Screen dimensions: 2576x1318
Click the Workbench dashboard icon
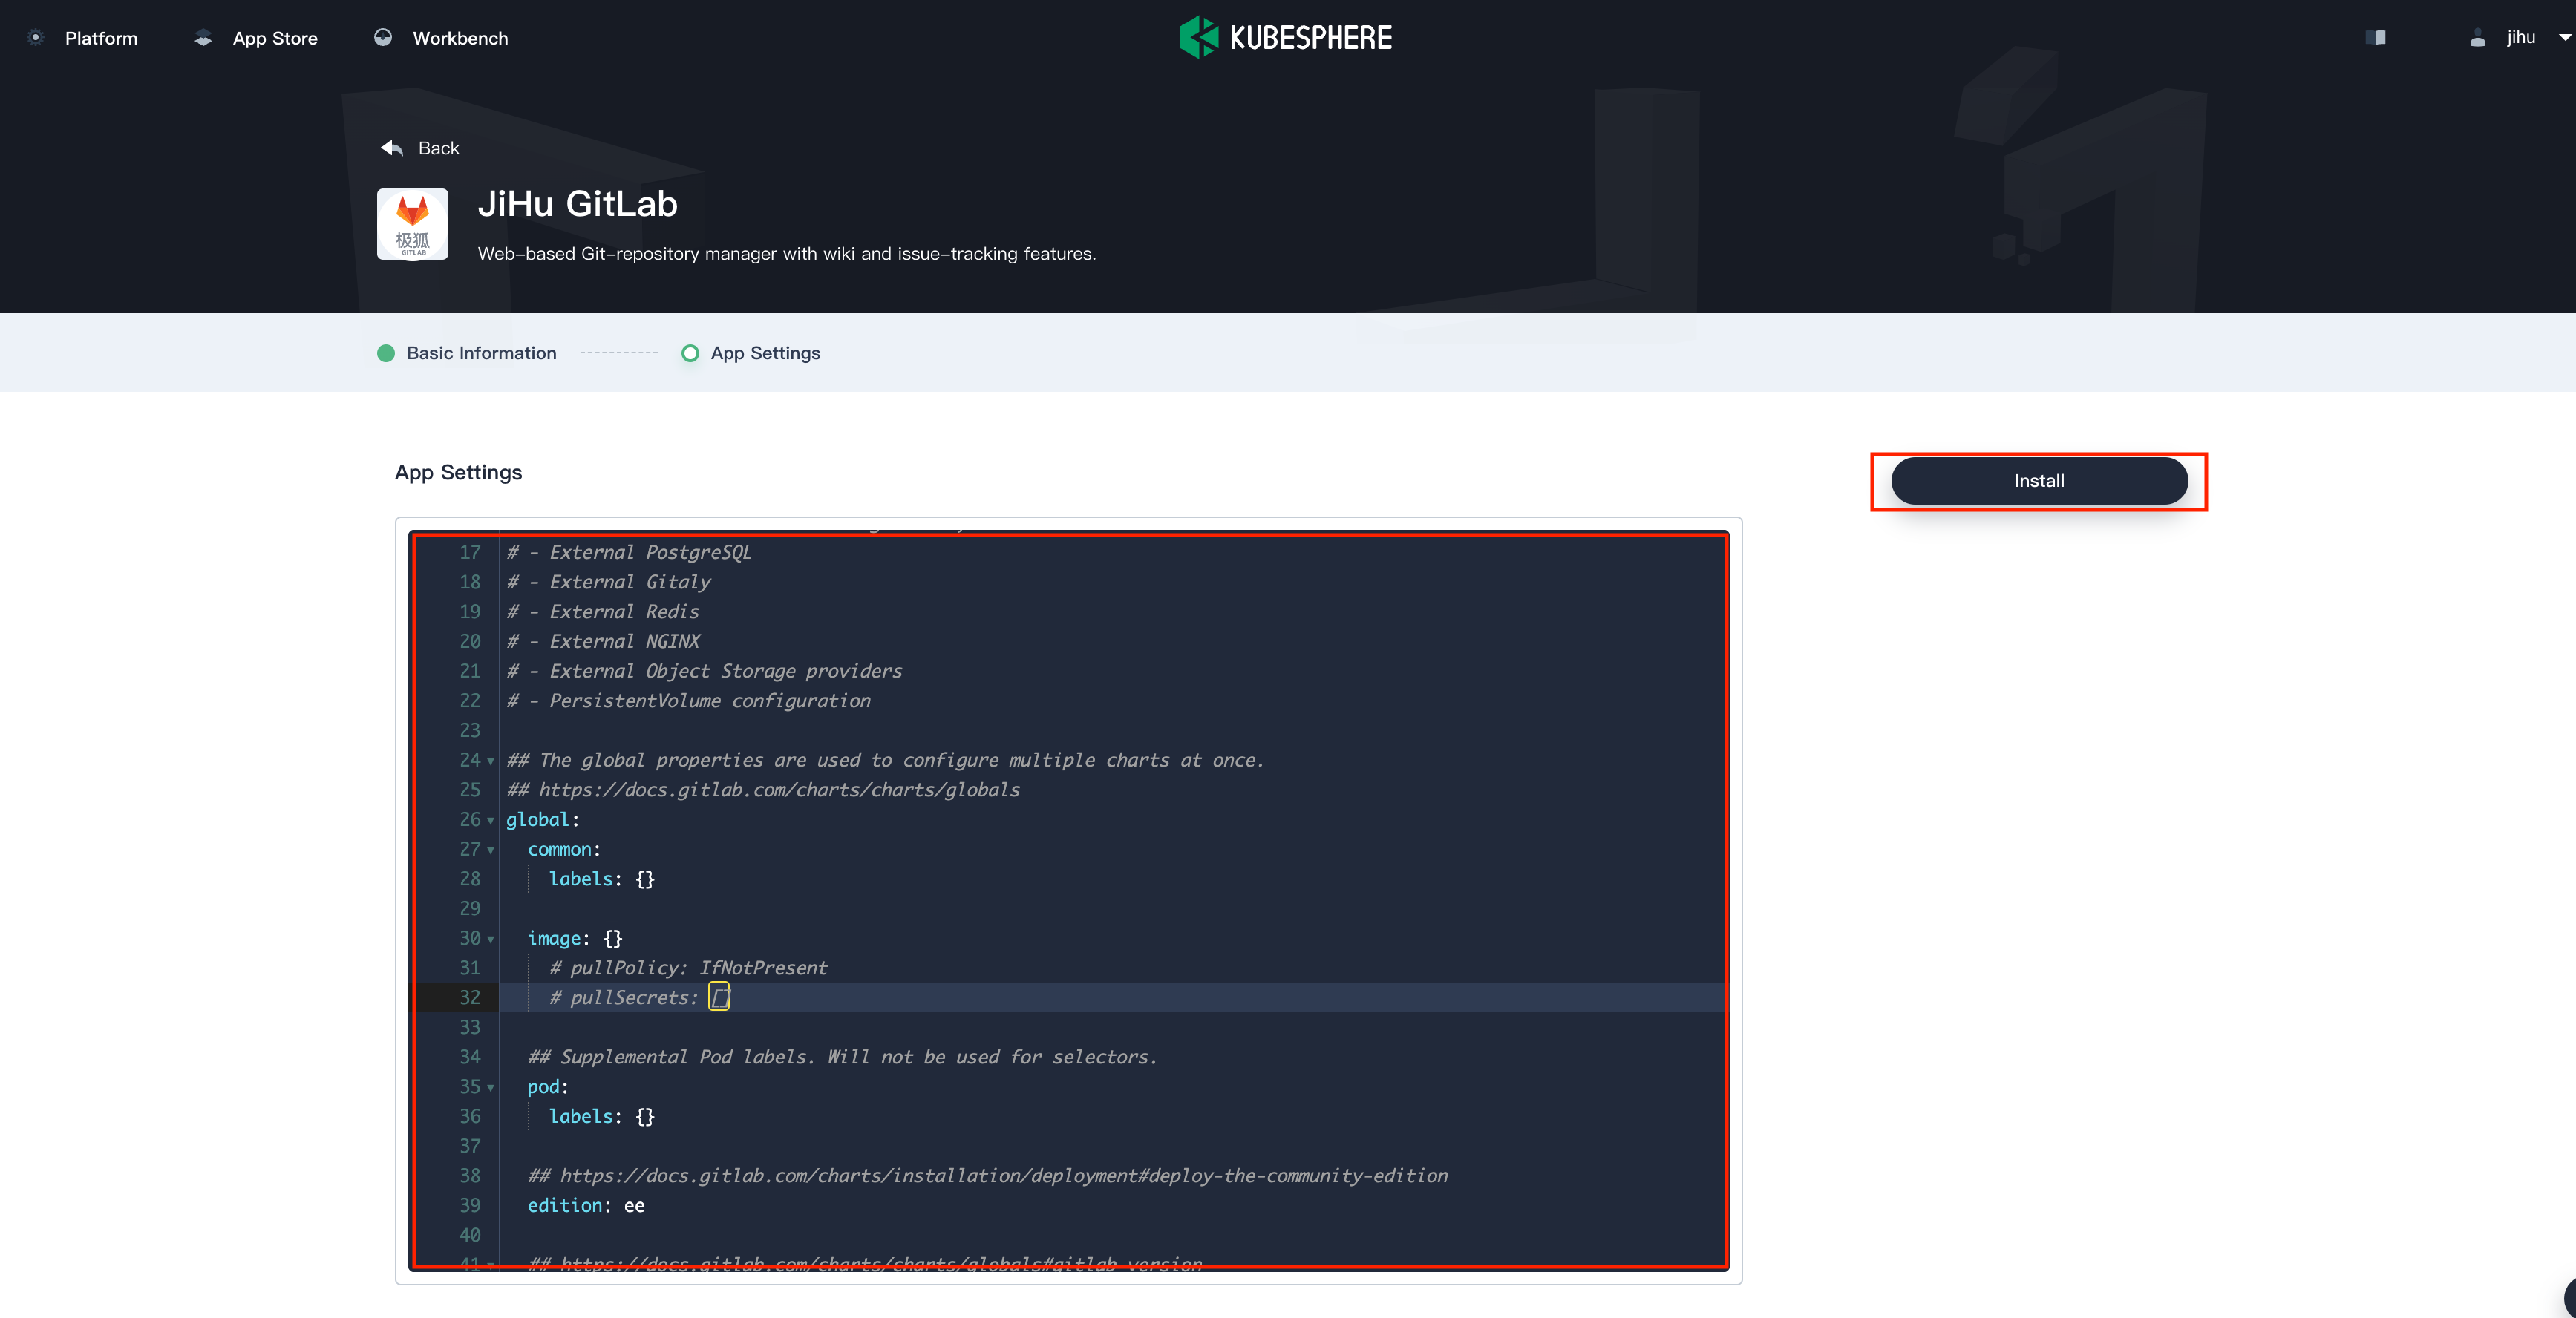383,38
